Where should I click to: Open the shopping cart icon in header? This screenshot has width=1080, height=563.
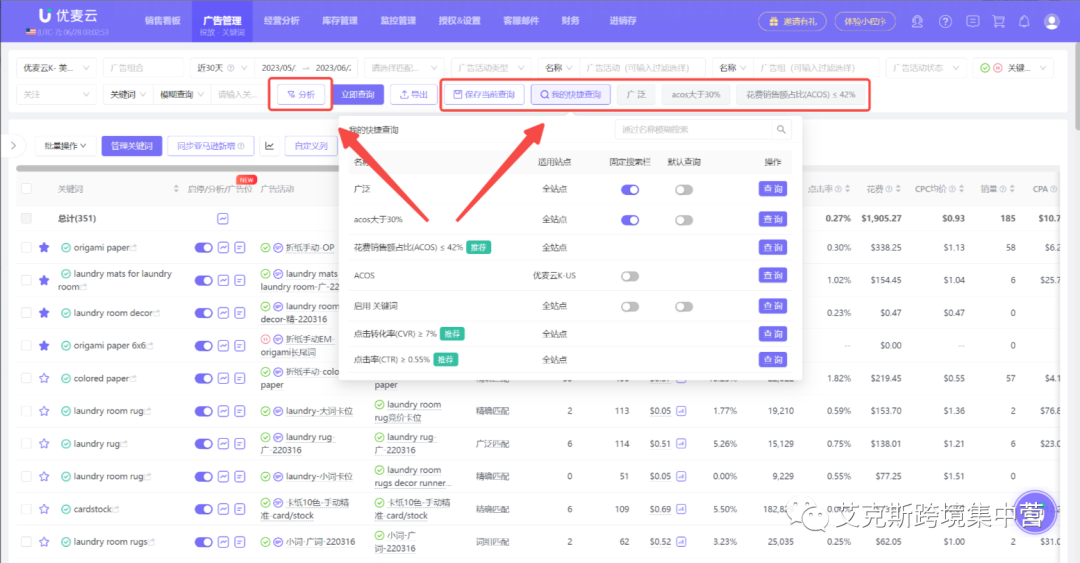point(998,21)
